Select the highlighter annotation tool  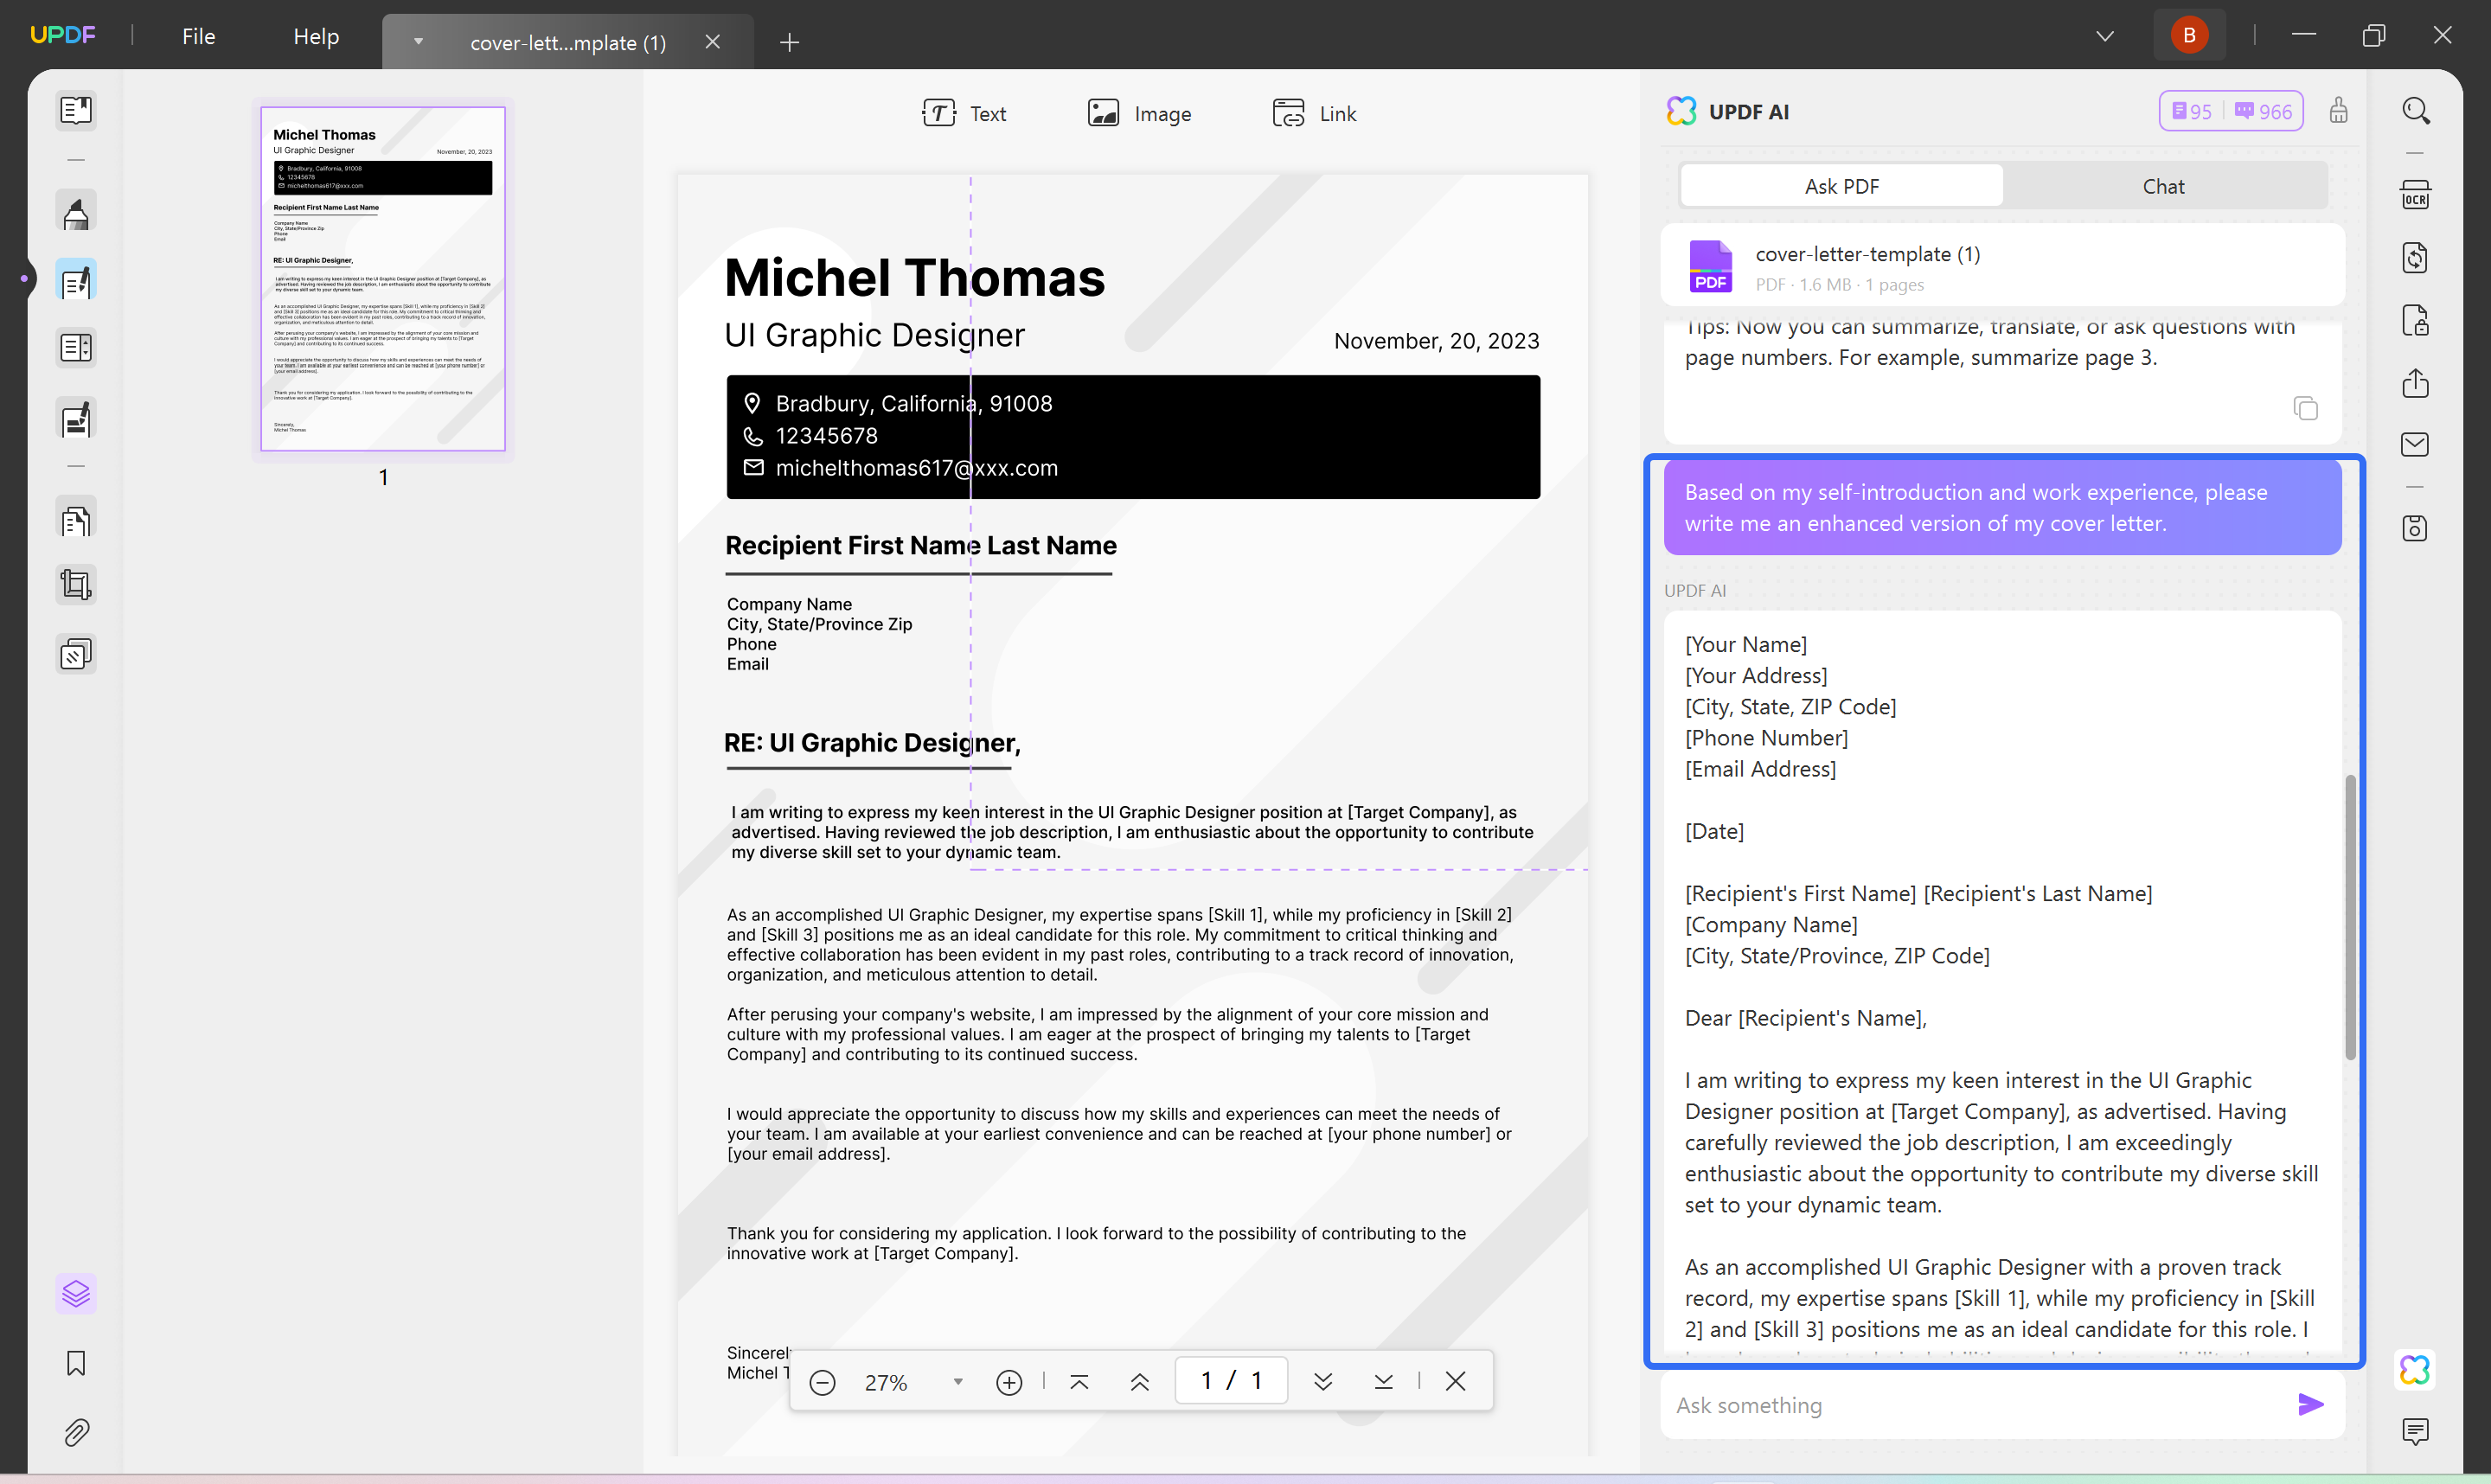point(76,211)
